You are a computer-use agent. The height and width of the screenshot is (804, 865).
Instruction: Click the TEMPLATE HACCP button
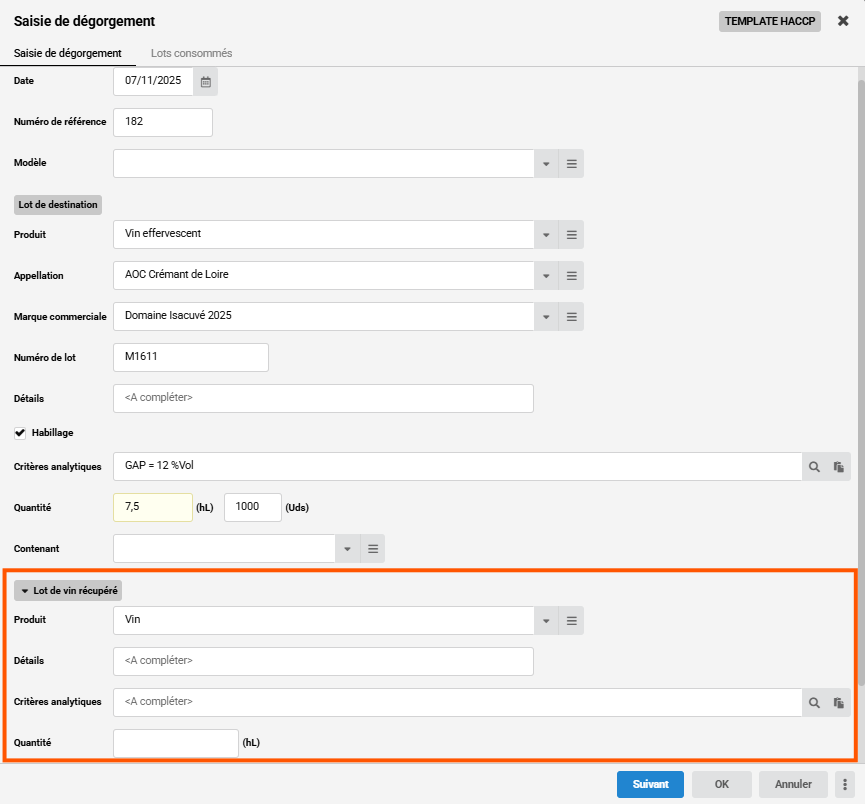click(x=769, y=21)
